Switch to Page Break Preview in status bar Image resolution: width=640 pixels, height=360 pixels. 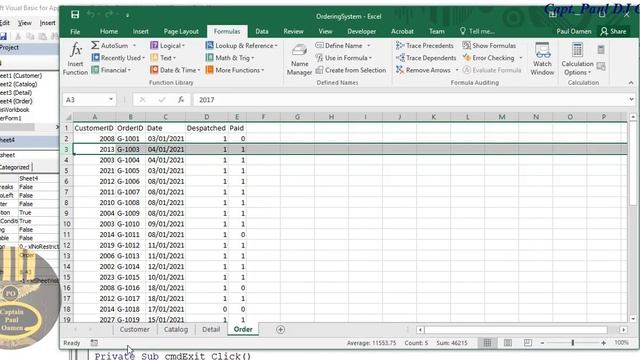click(x=528, y=343)
